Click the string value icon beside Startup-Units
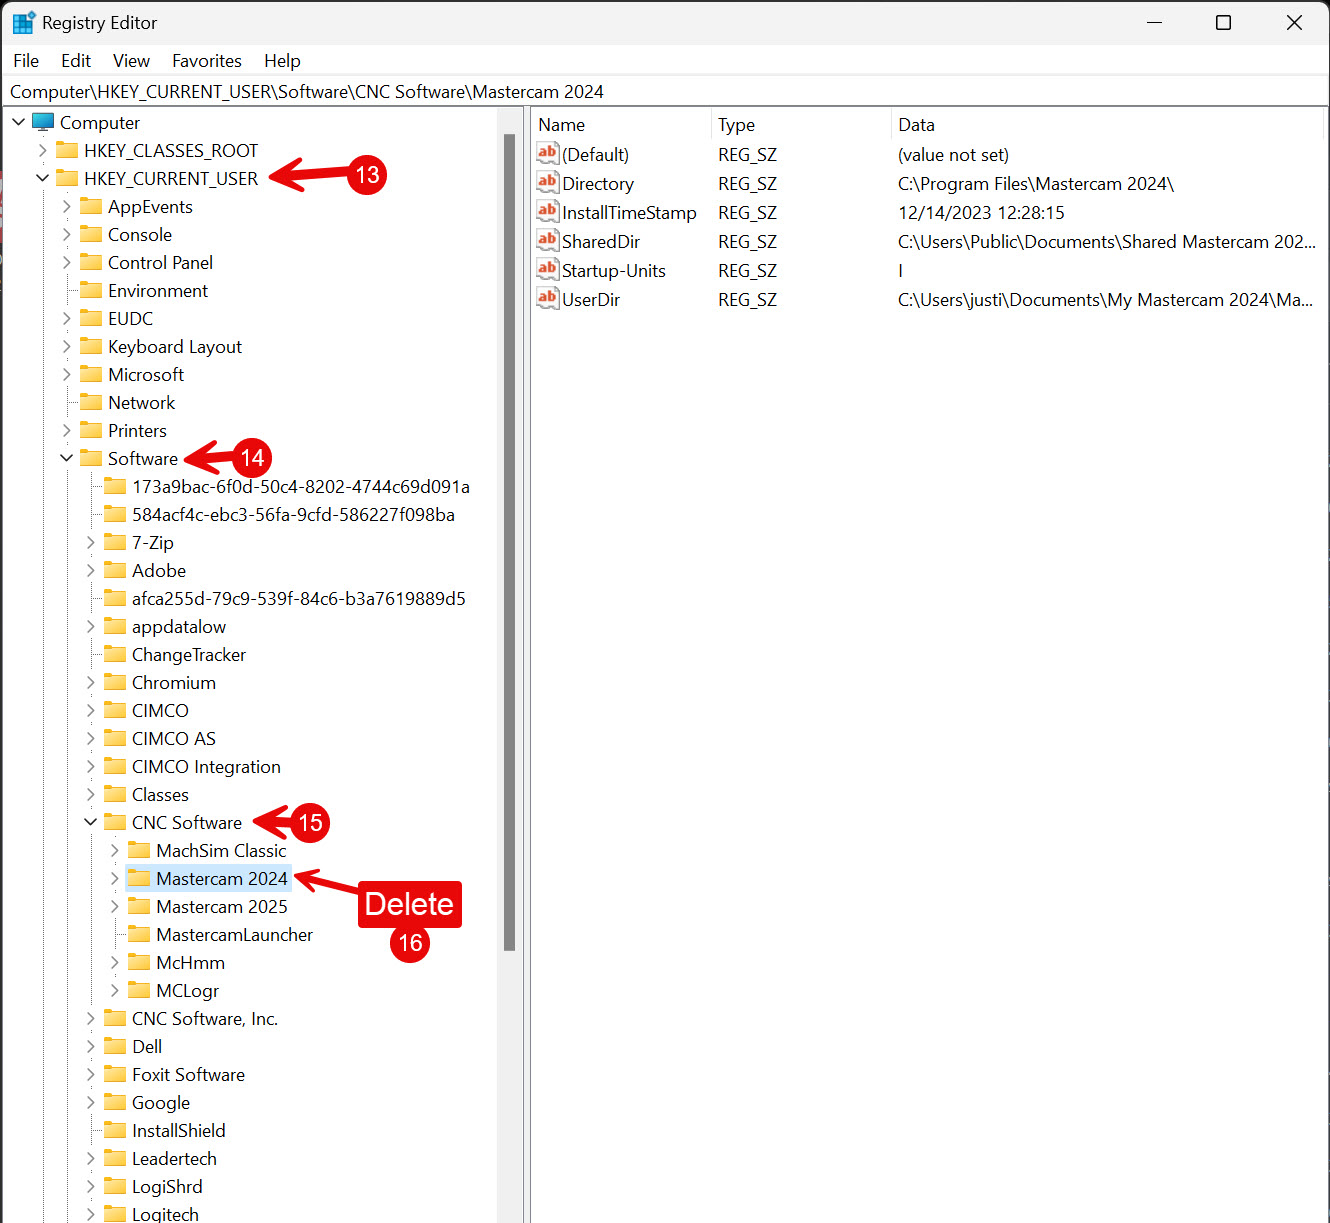This screenshot has width=1330, height=1223. click(548, 269)
